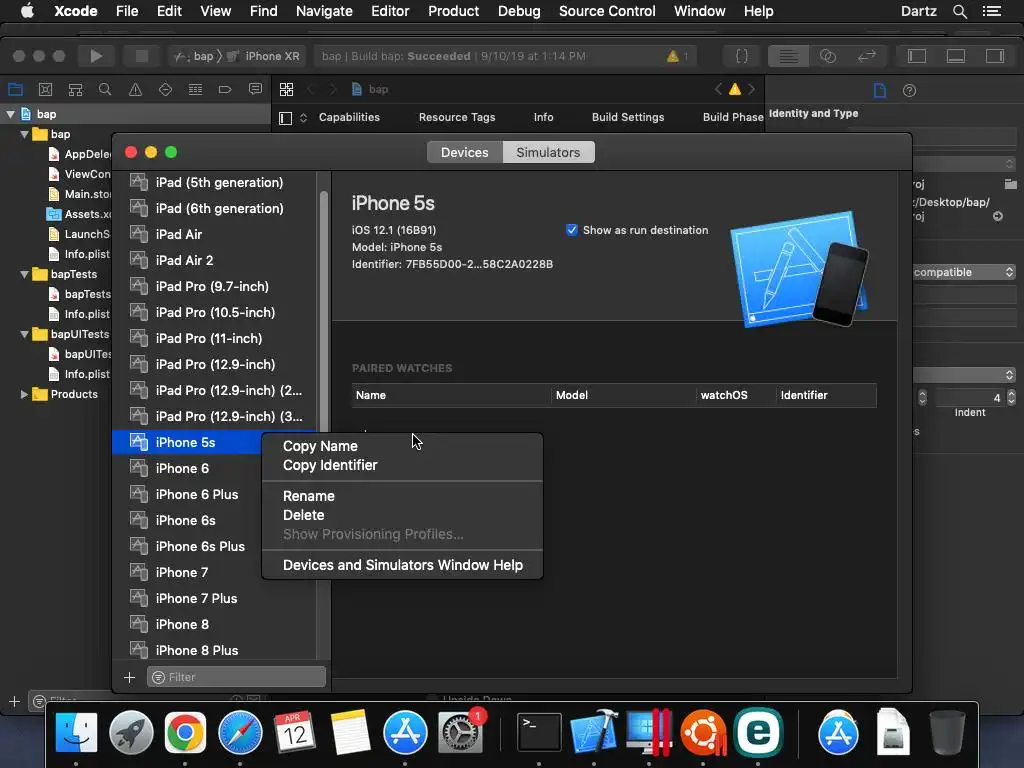Toggle the Inspectors panel visibility
Viewport: 1024px width, 768px height.
995,56
